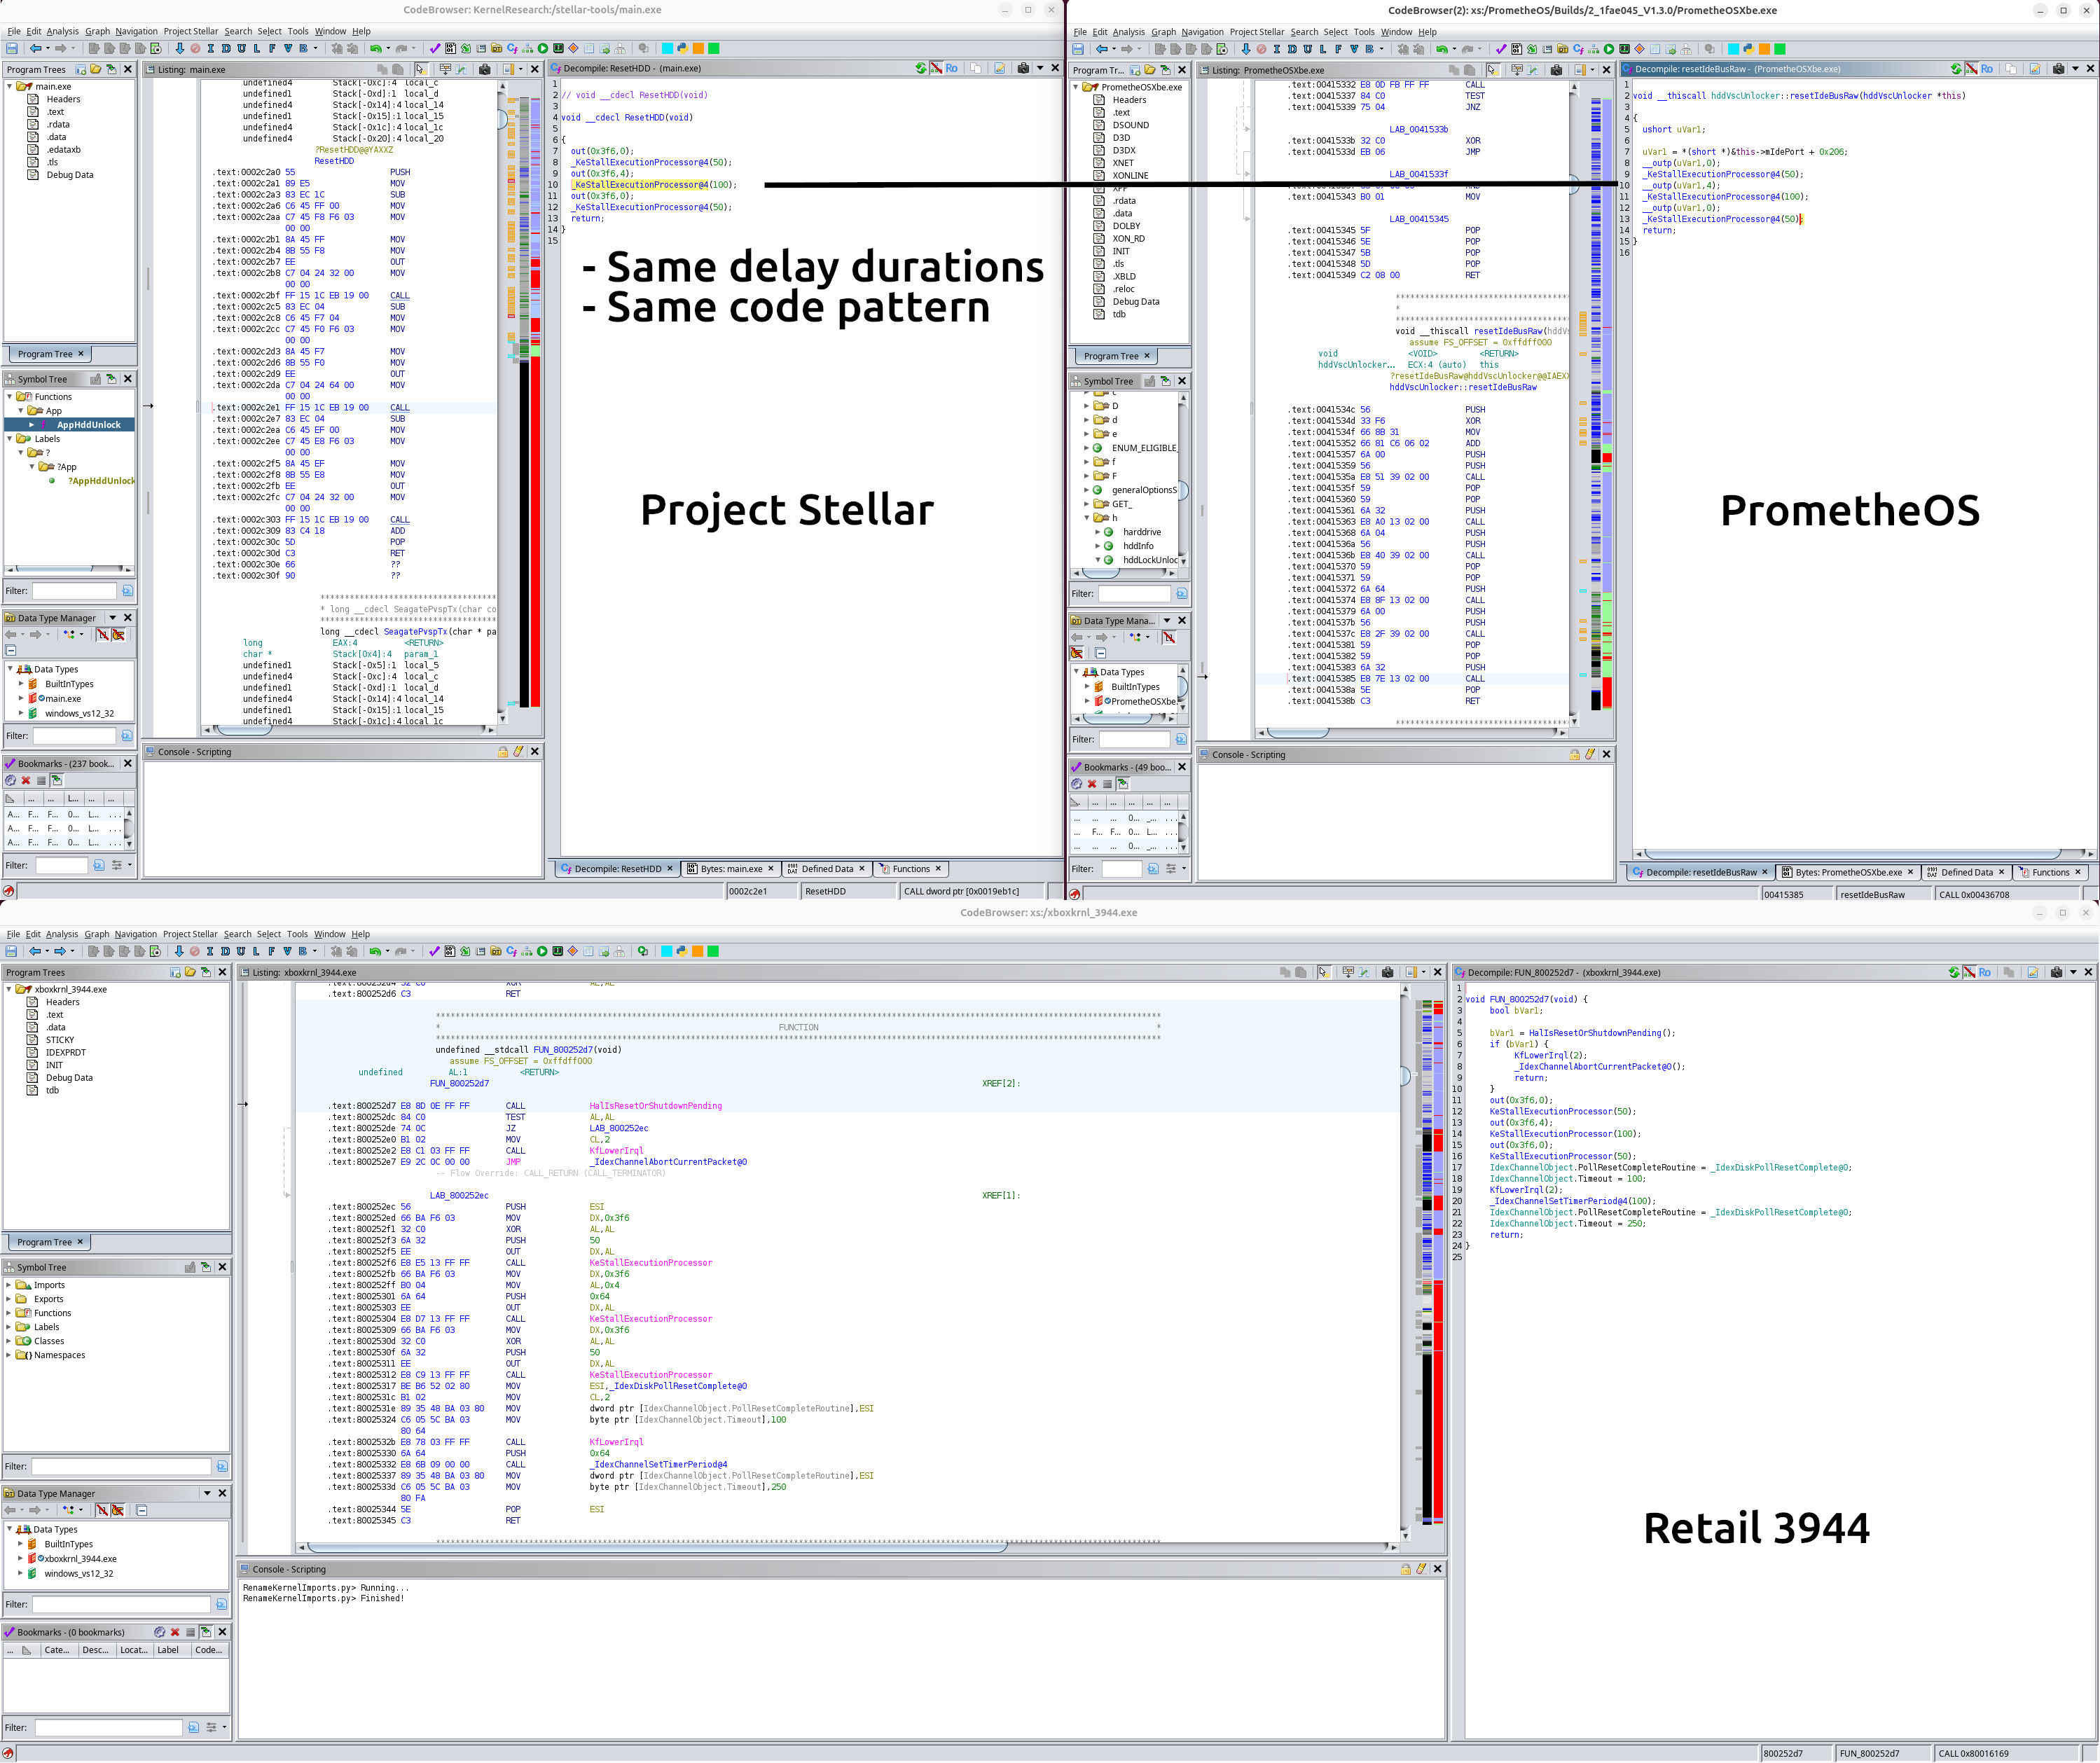This screenshot has width=2100, height=1763.
Task: Take snapshot of main.exe Listing panel
Action: (485, 69)
